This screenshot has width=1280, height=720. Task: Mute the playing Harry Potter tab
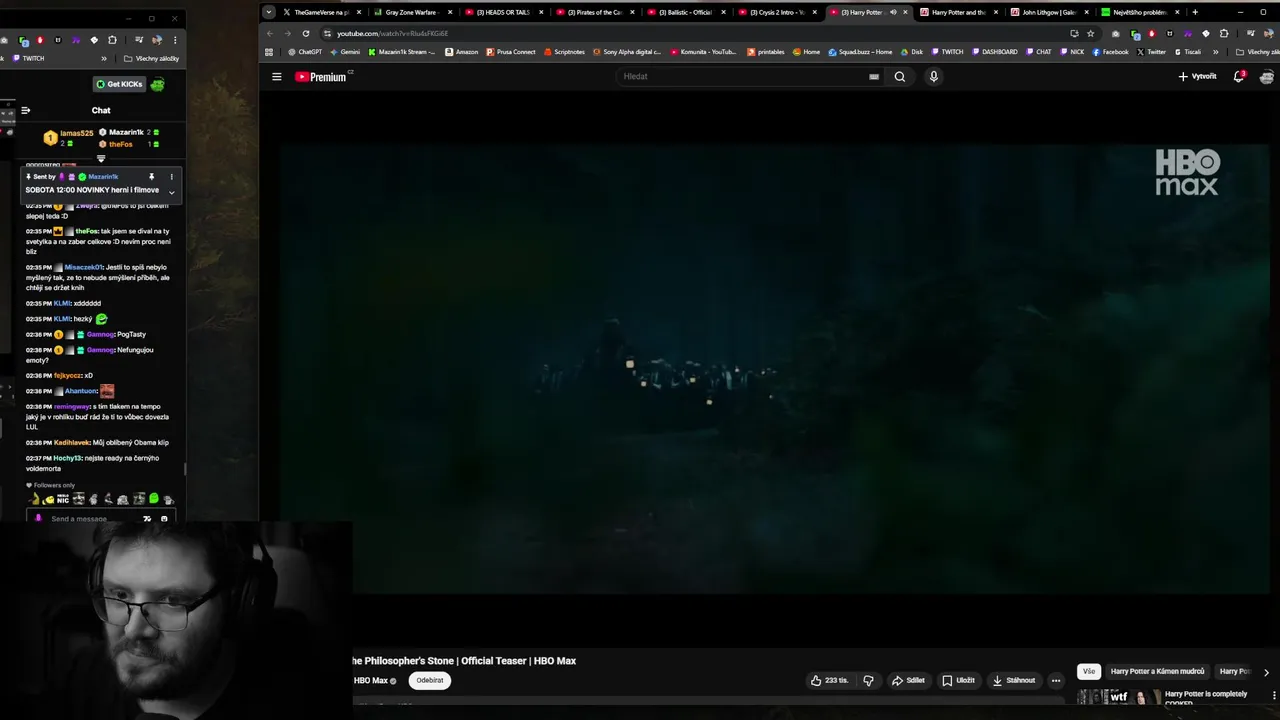pyautogui.click(x=893, y=12)
